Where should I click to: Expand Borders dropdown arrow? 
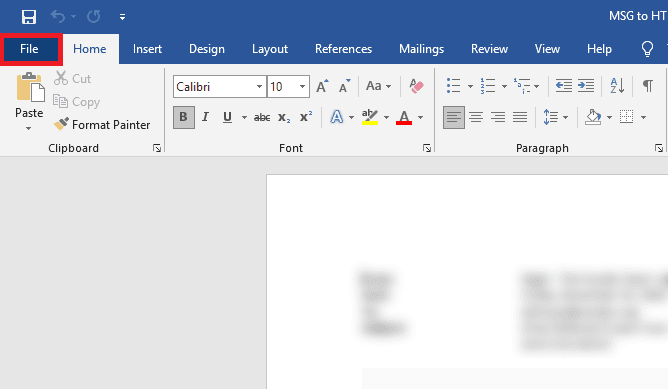[643, 118]
